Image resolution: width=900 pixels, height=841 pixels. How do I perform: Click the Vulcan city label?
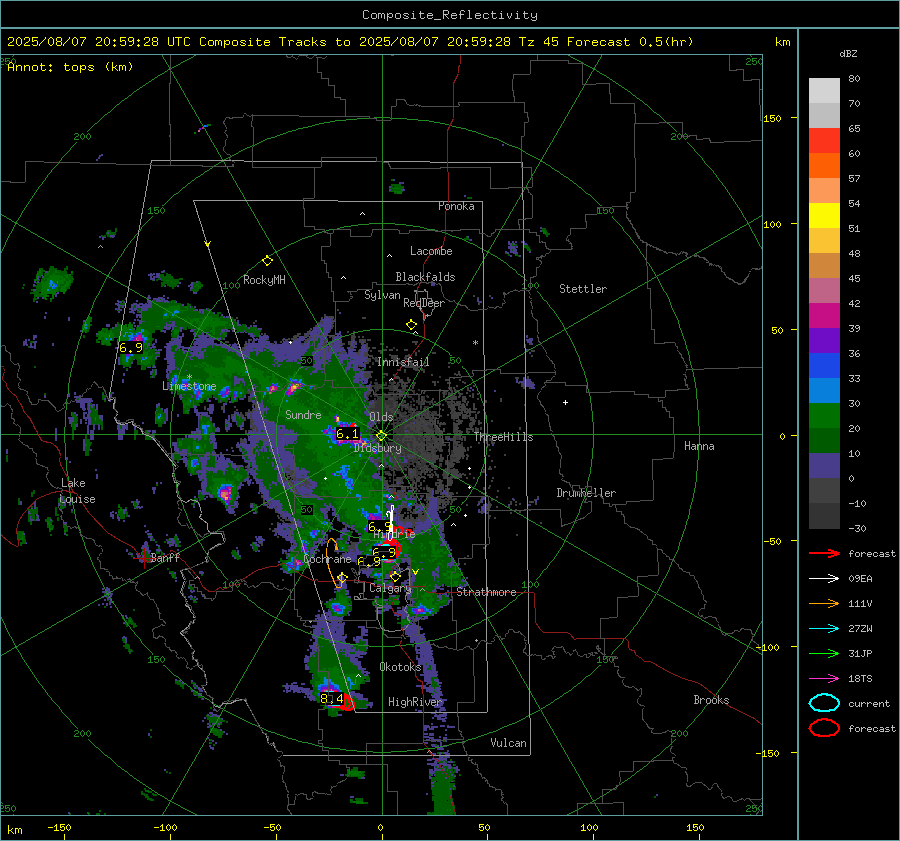pos(508,743)
